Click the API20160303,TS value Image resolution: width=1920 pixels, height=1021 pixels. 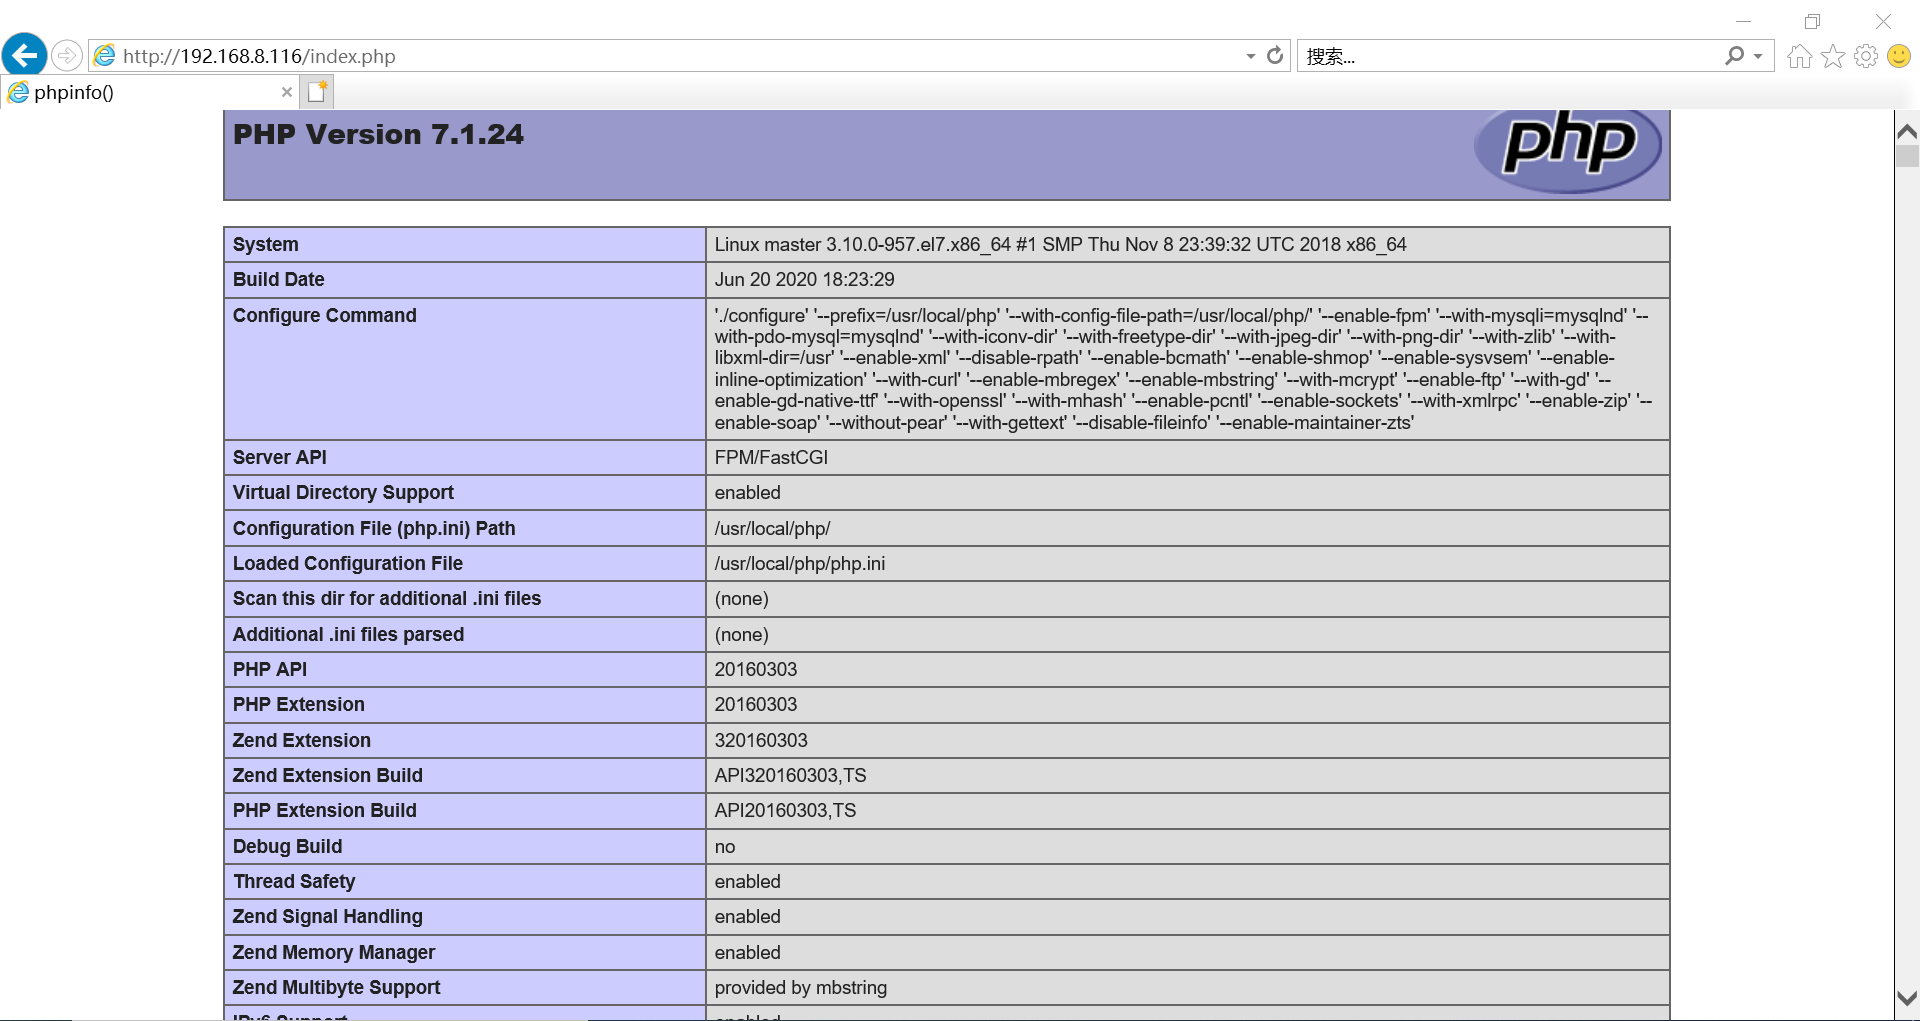point(785,810)
